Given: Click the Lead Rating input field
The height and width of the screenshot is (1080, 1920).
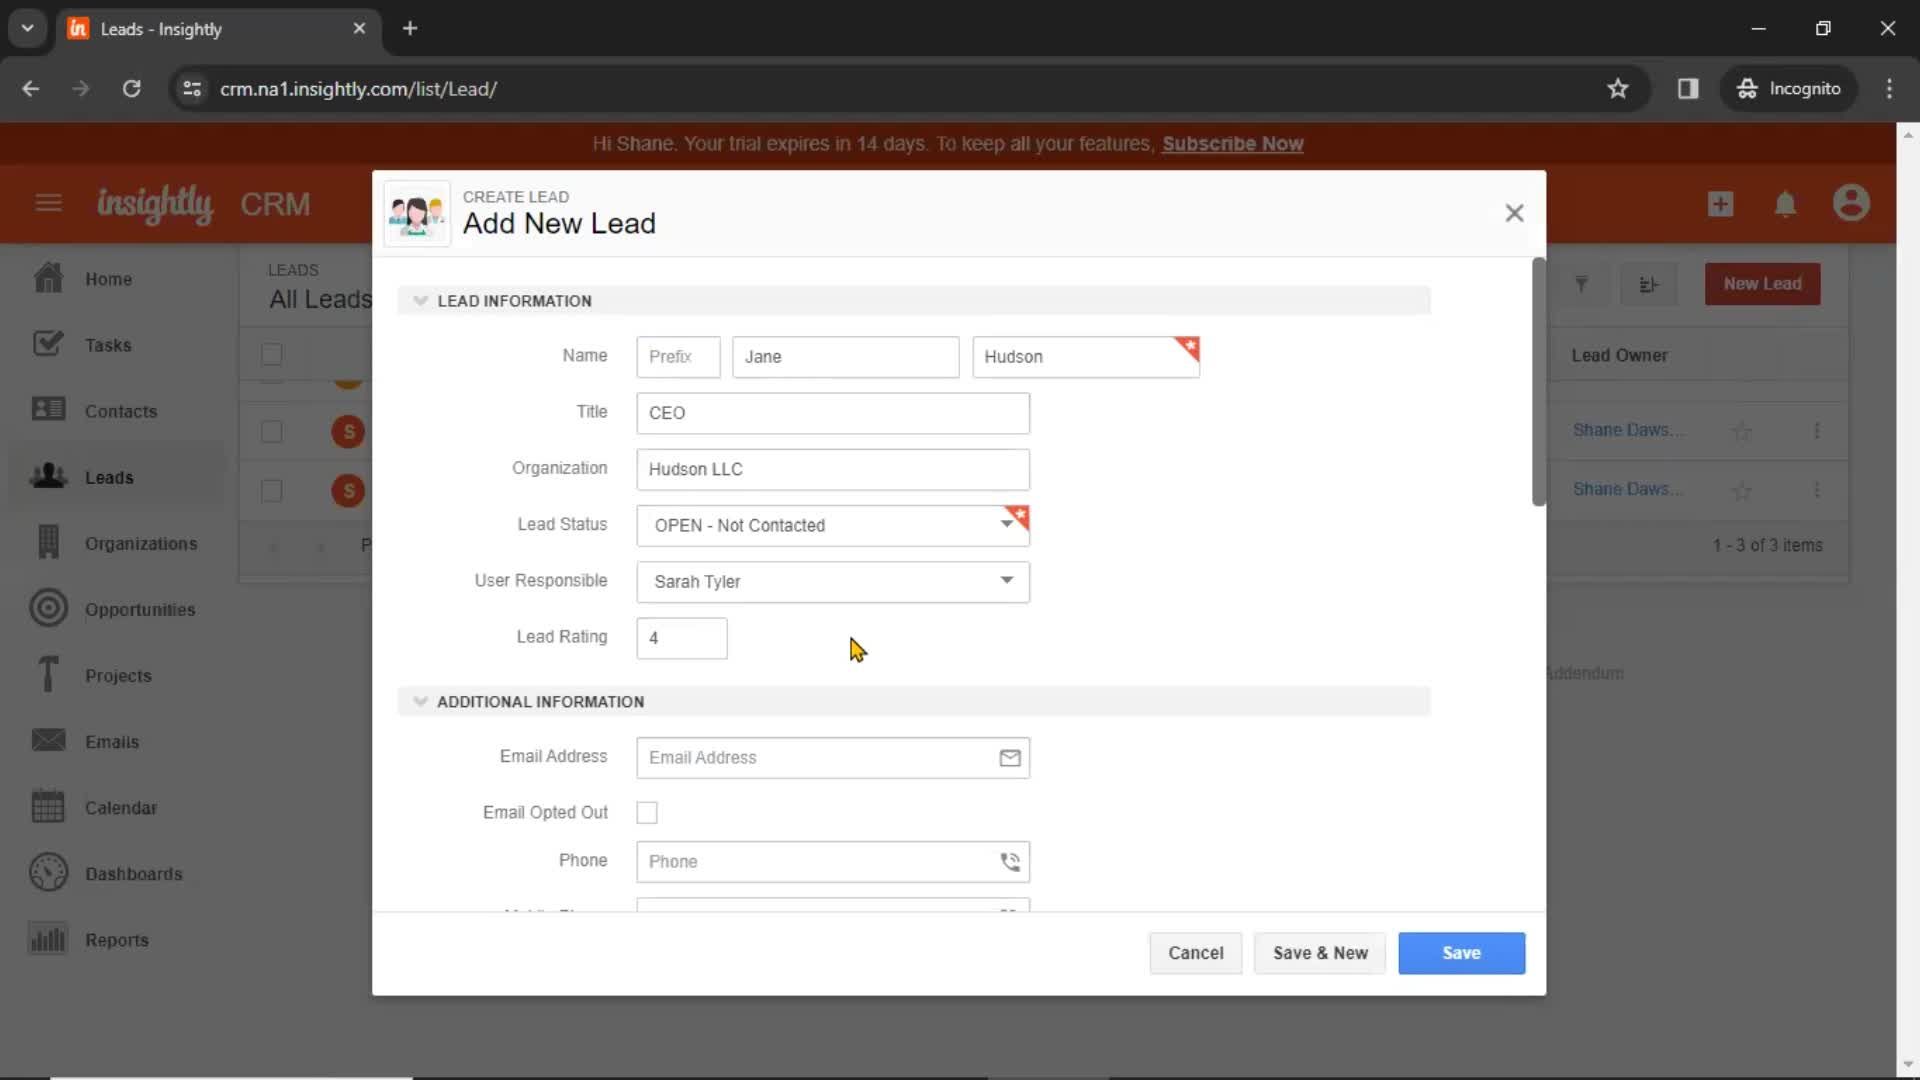Looking at the screenshot, I should (680, 637).
